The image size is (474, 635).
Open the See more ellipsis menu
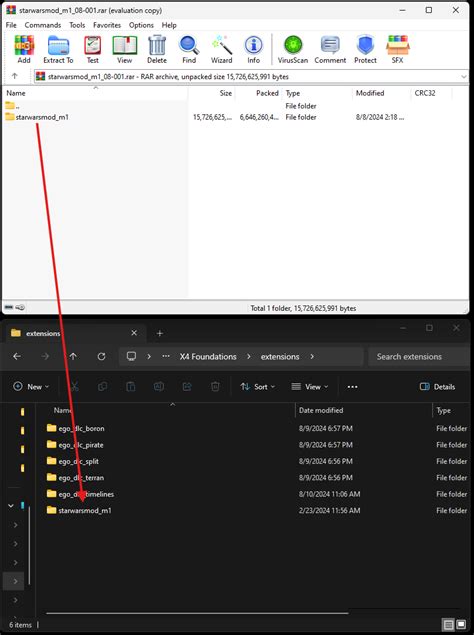click(352, 387)
